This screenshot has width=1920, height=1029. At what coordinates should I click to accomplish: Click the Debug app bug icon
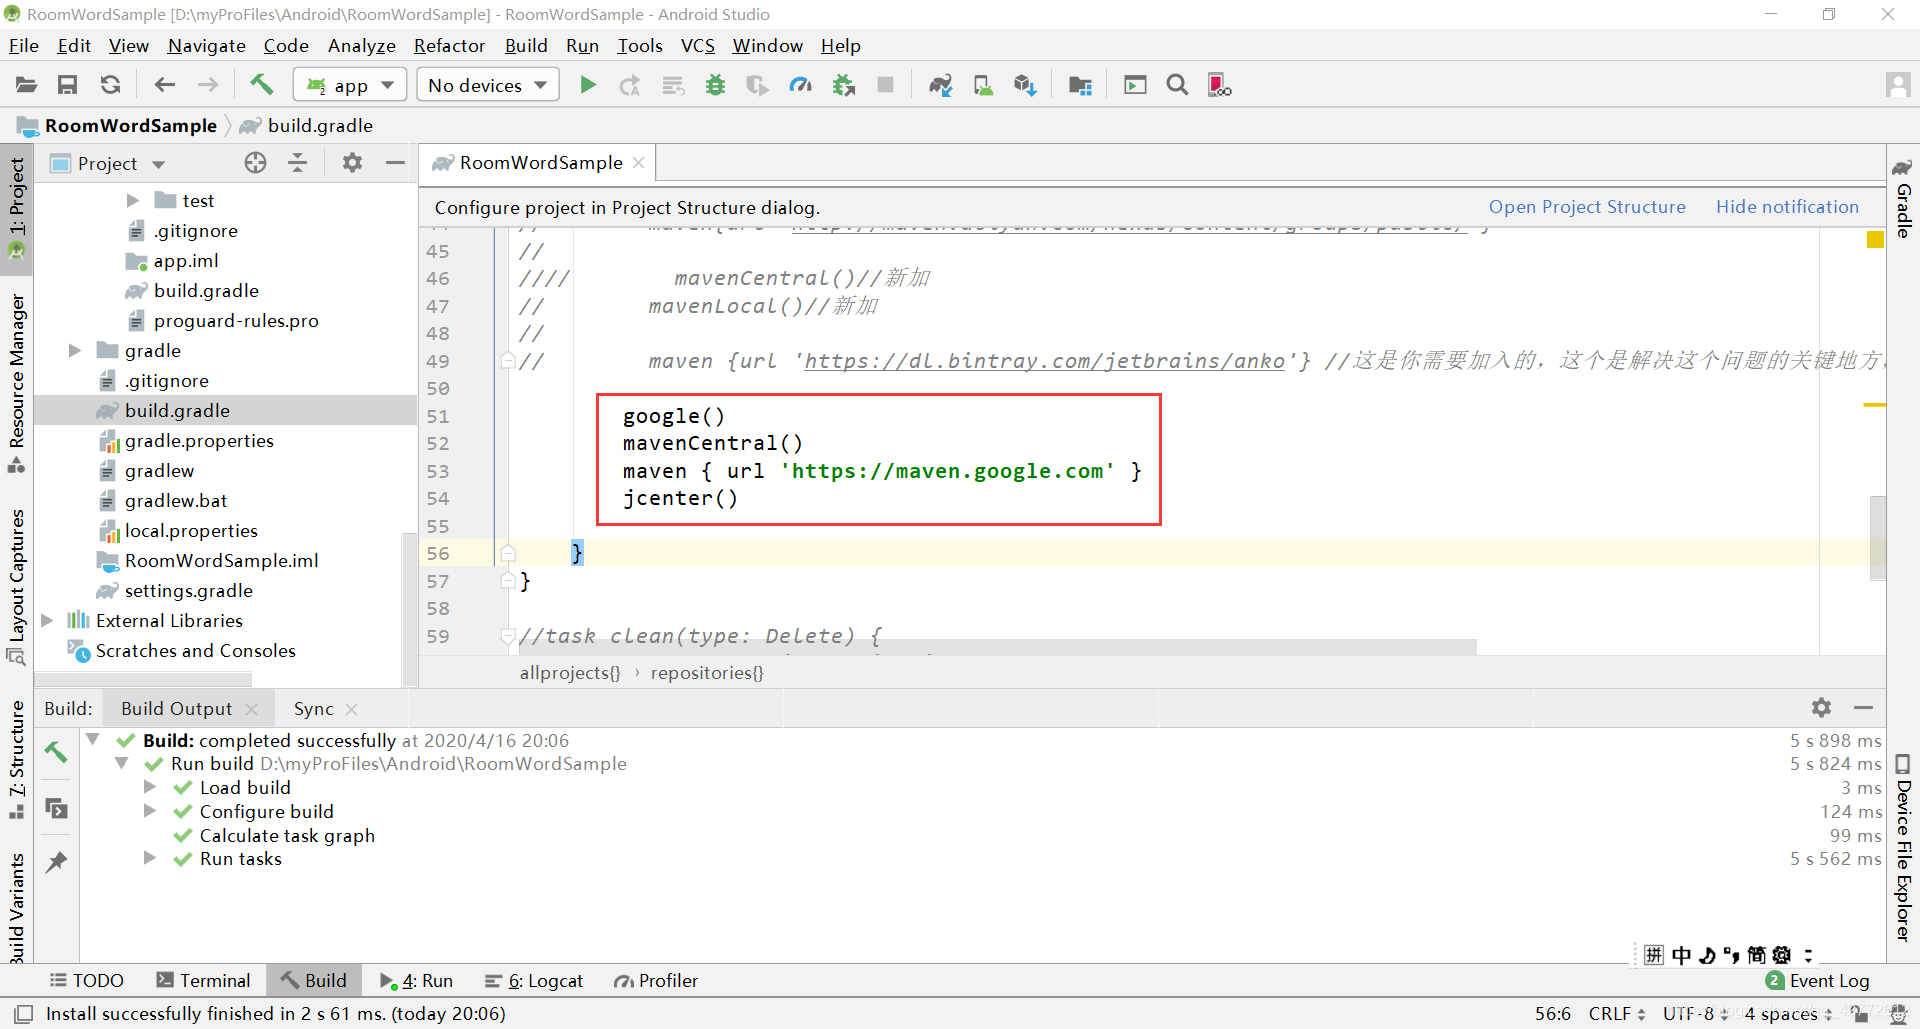coord(715,85)
